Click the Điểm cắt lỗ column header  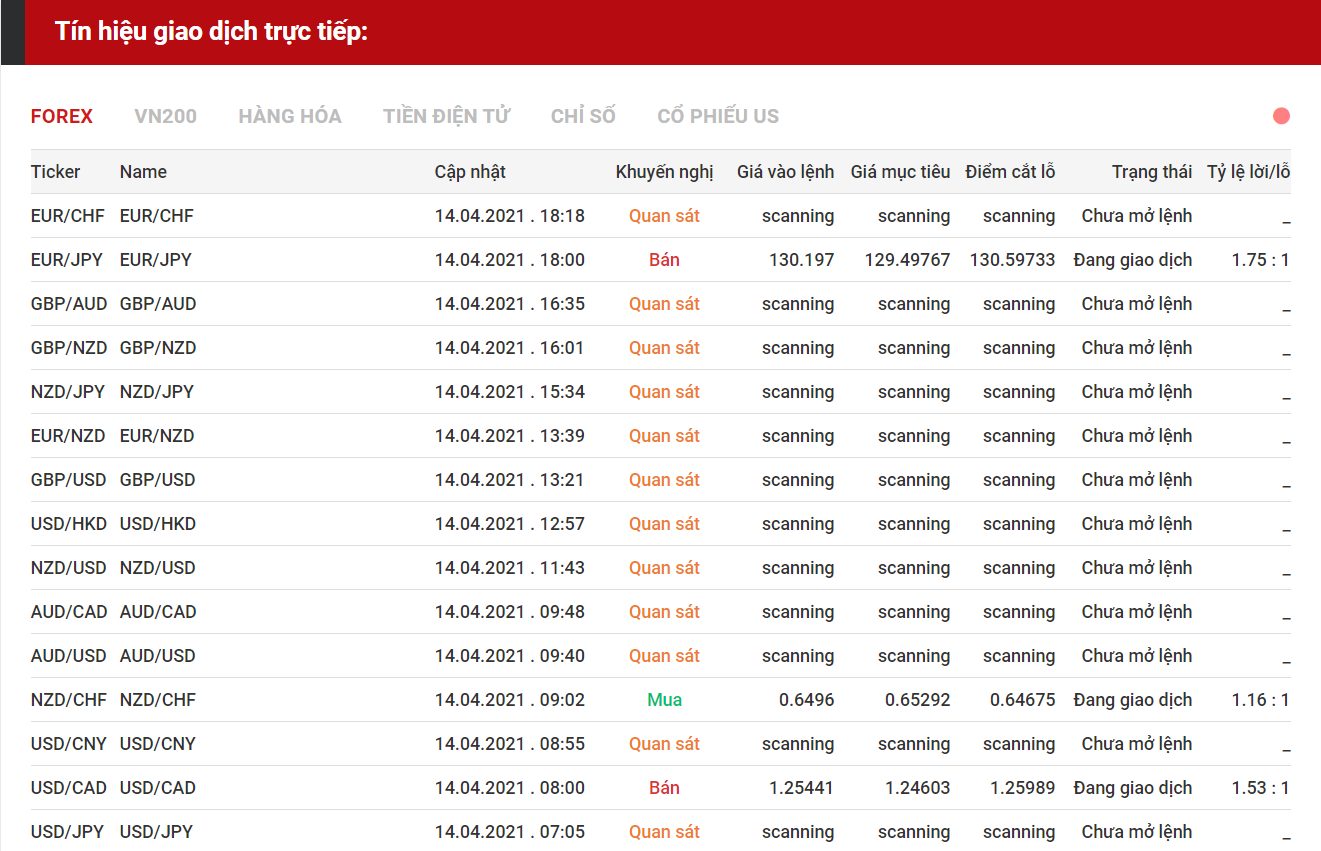1010,172
